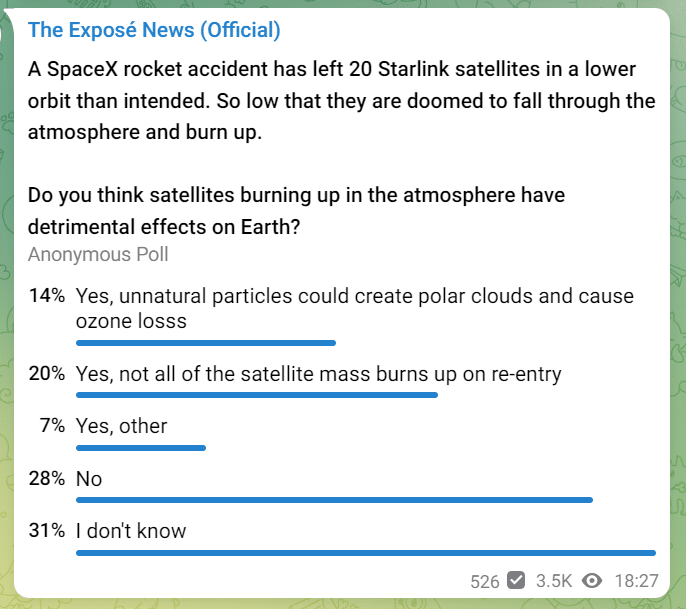
Task: Click the SpaceX rocket accident message text
Action: 341,101
